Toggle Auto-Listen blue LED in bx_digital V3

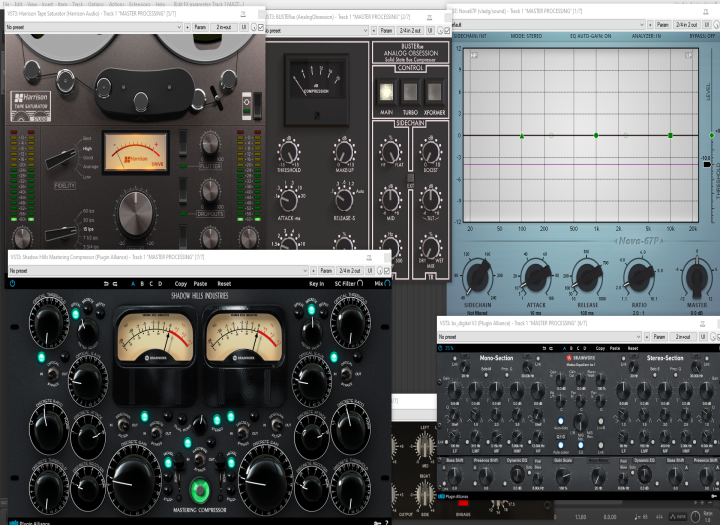click(x=561, y=445)
